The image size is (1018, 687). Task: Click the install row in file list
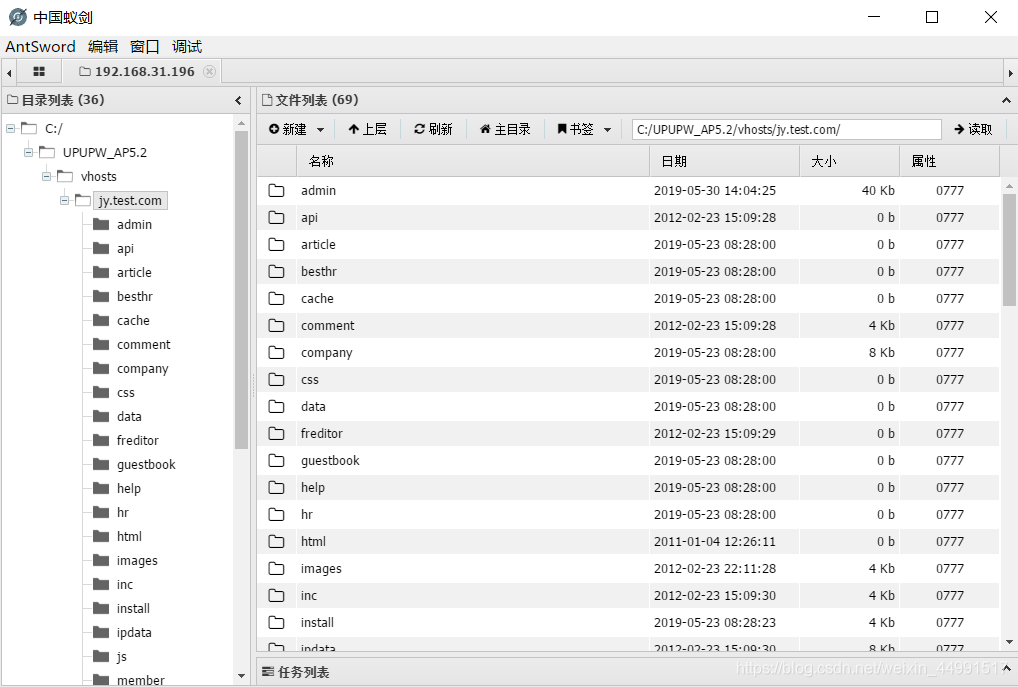pos(628,623)
